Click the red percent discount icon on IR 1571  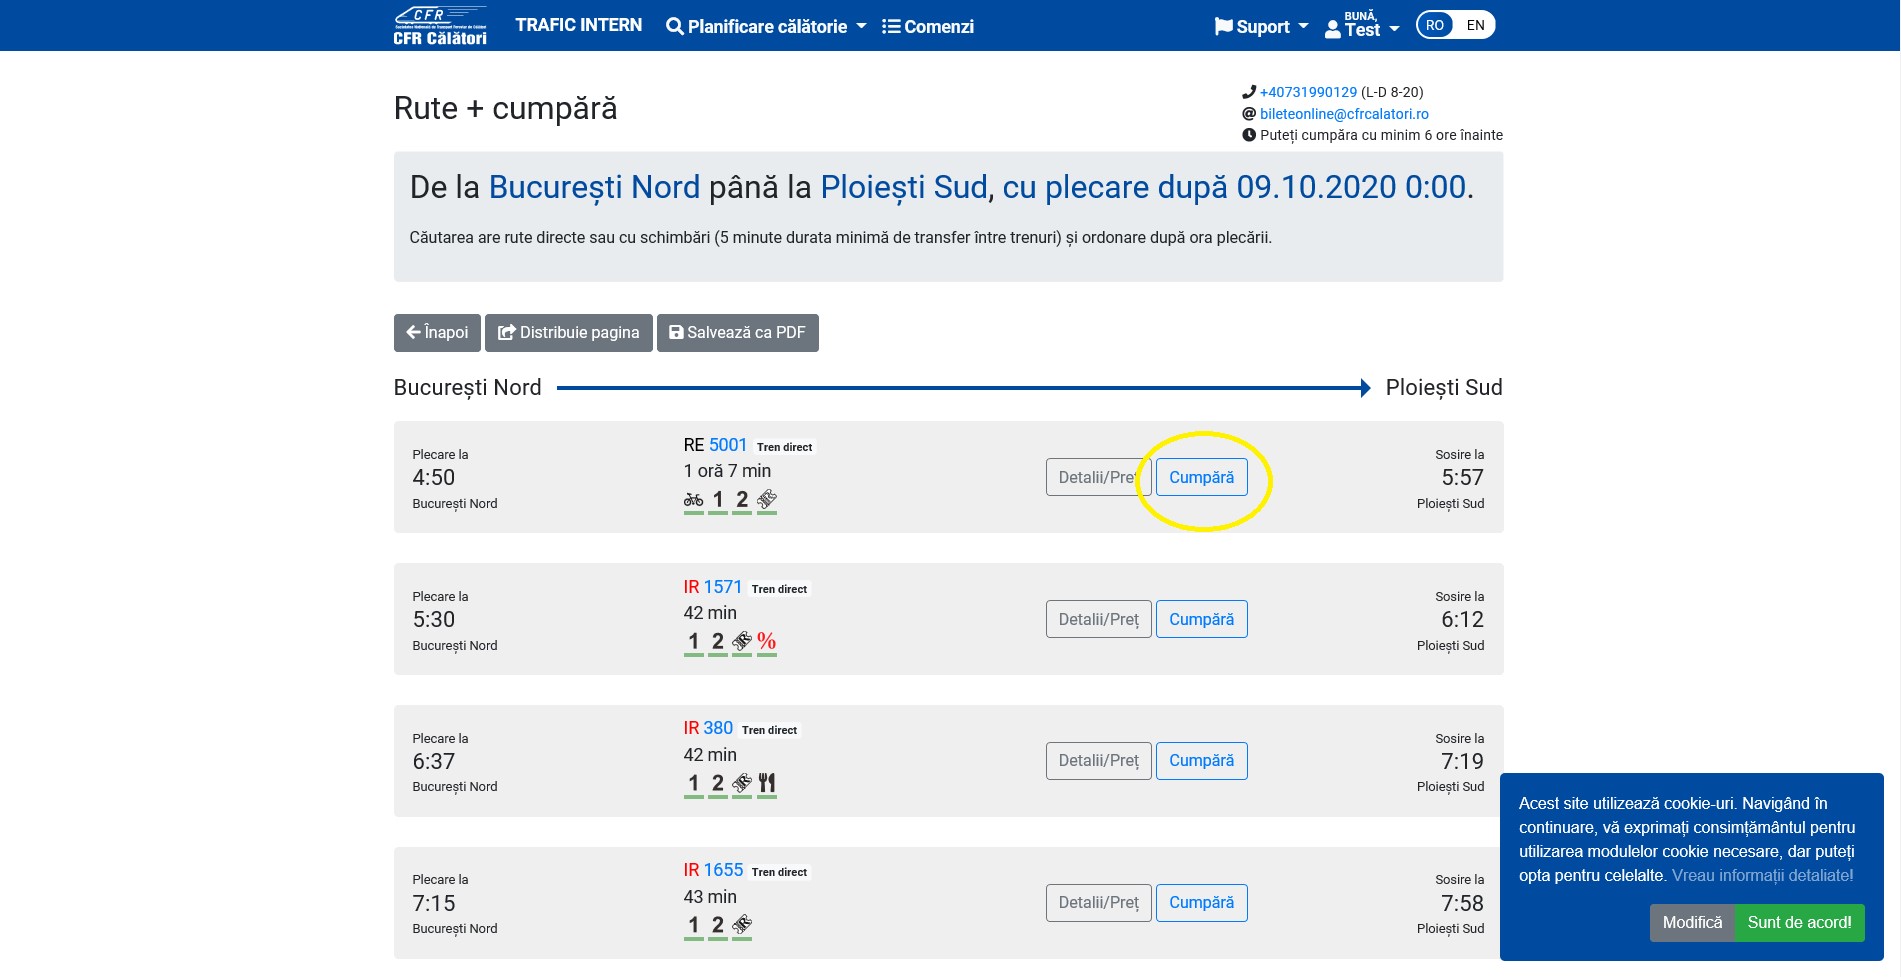click(767, 642)
